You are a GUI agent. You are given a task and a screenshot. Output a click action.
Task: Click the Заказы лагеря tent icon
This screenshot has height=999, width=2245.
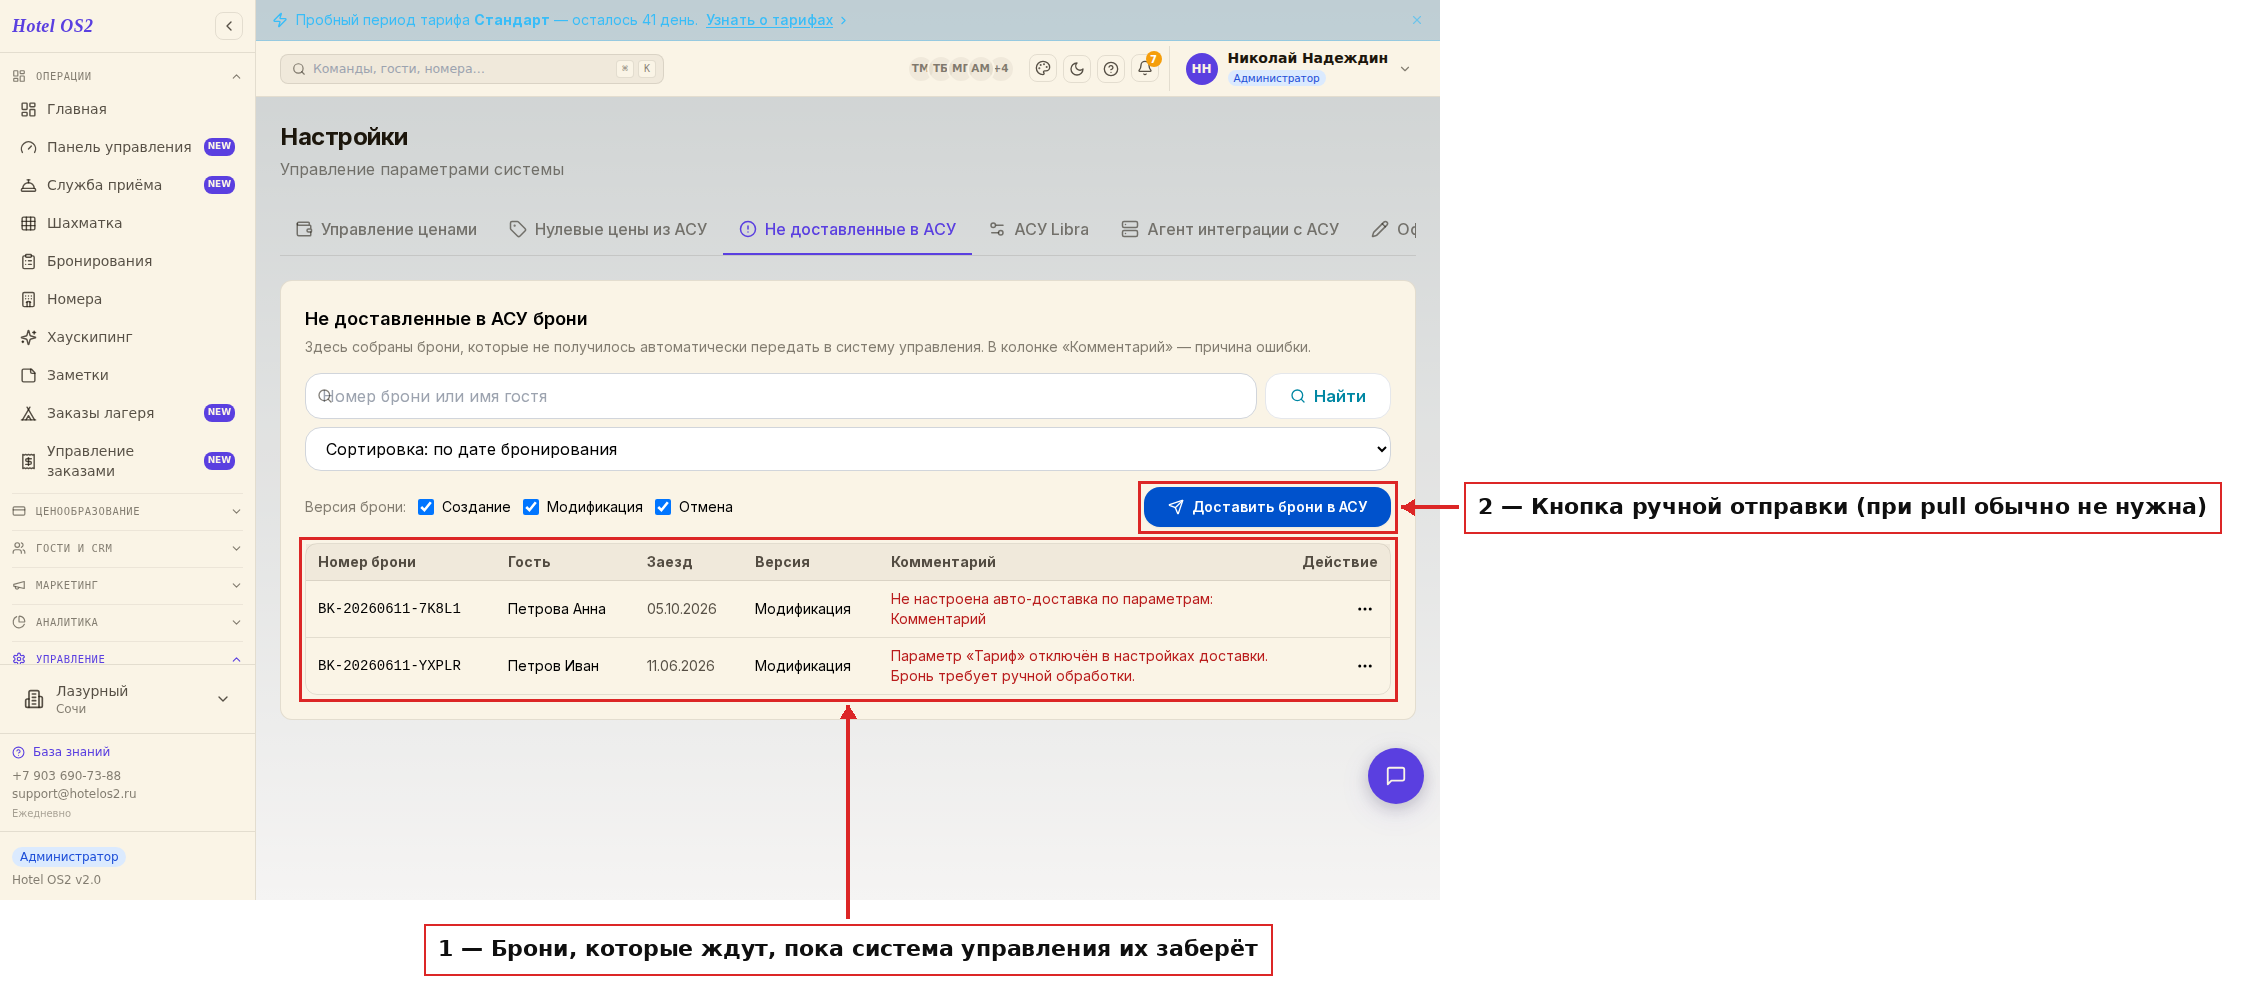29,413
